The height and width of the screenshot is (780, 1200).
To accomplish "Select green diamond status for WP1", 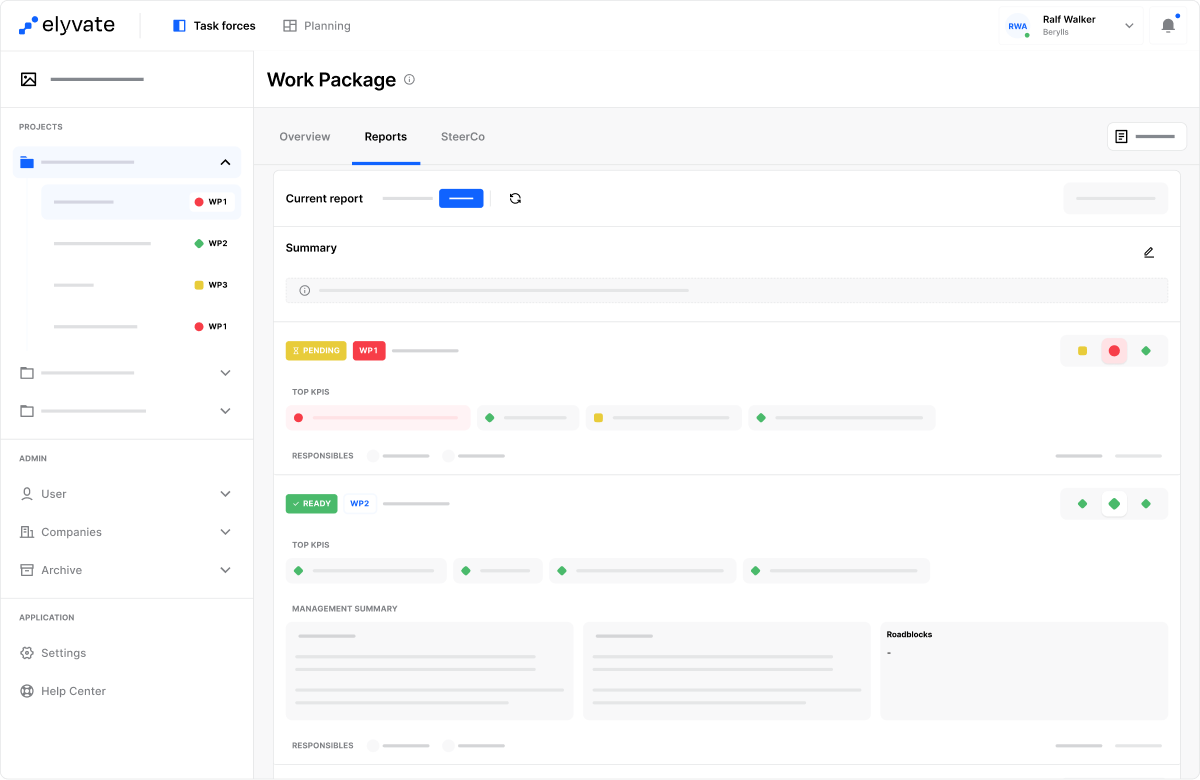I will (1146, 351).
